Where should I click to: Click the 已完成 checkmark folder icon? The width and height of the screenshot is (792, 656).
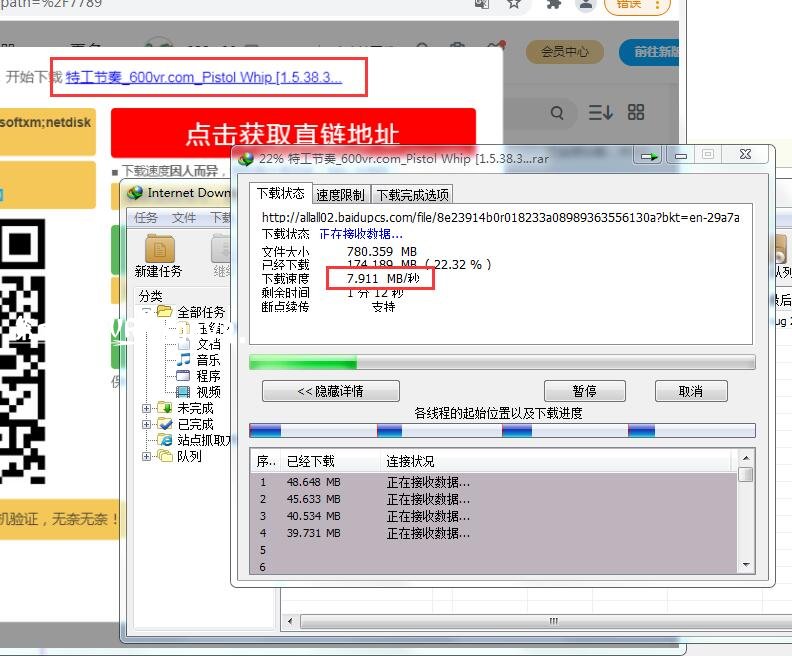point(165,424)
